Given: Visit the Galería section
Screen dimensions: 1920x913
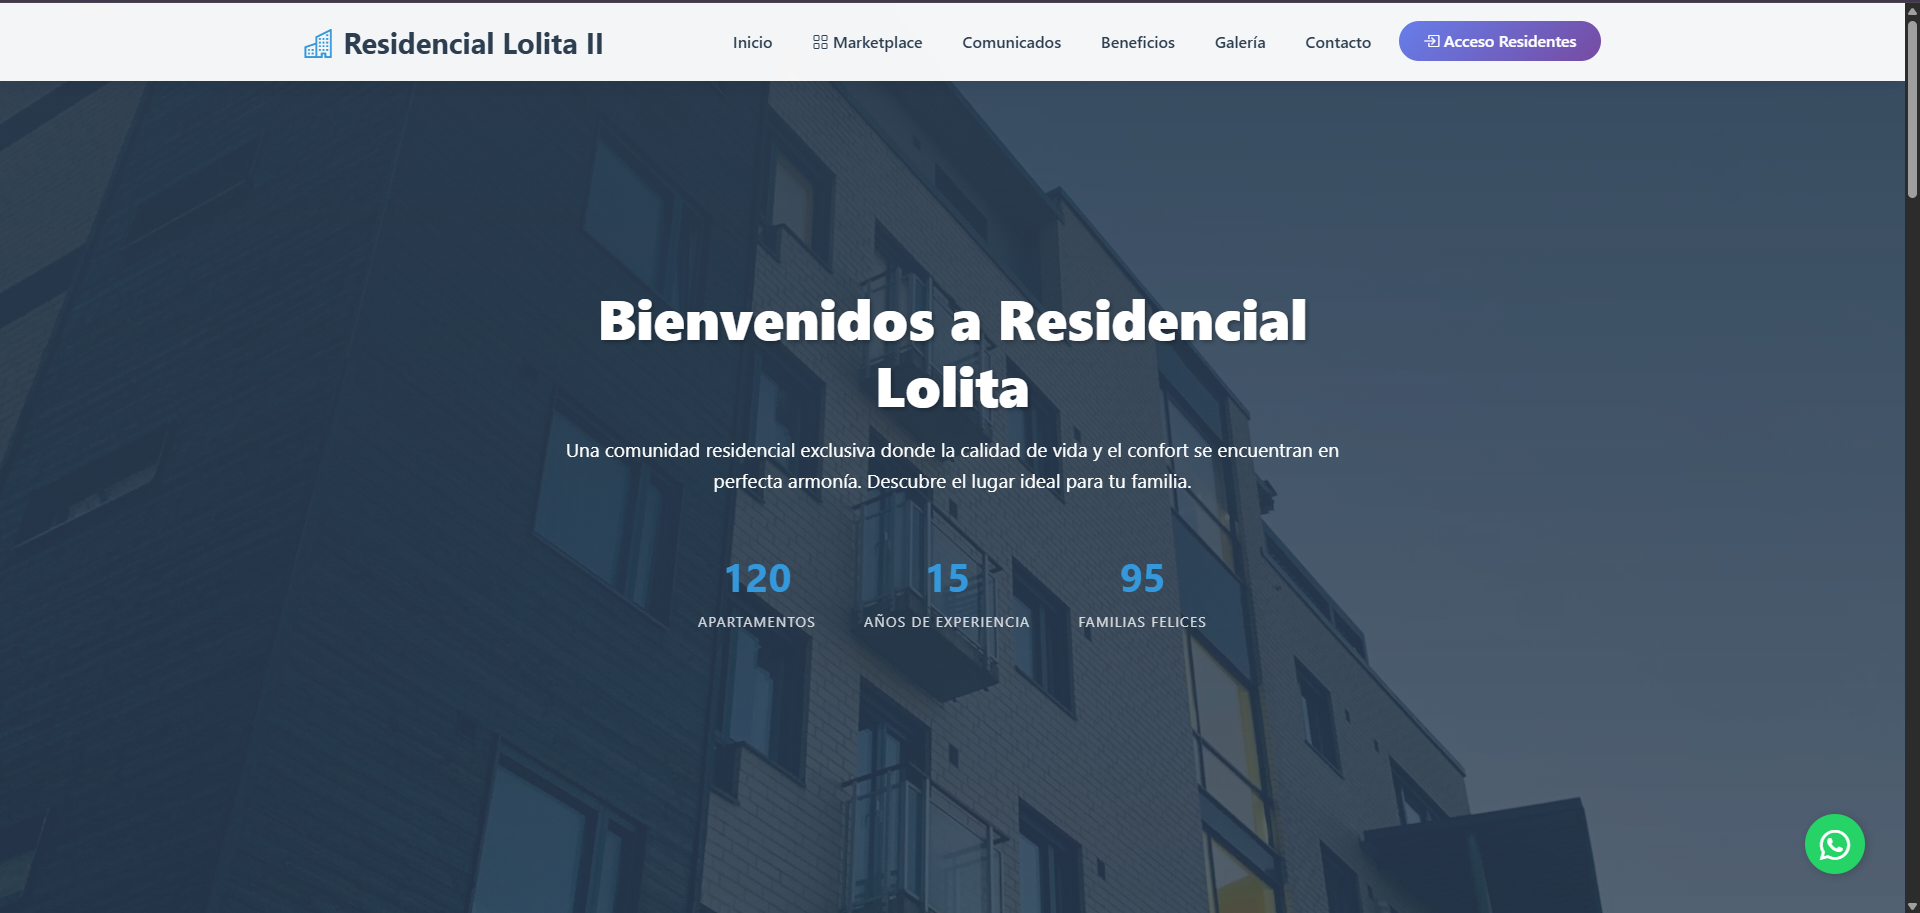Looking at the screenshot, I should pyautogui.click(x=1239, y=42).
